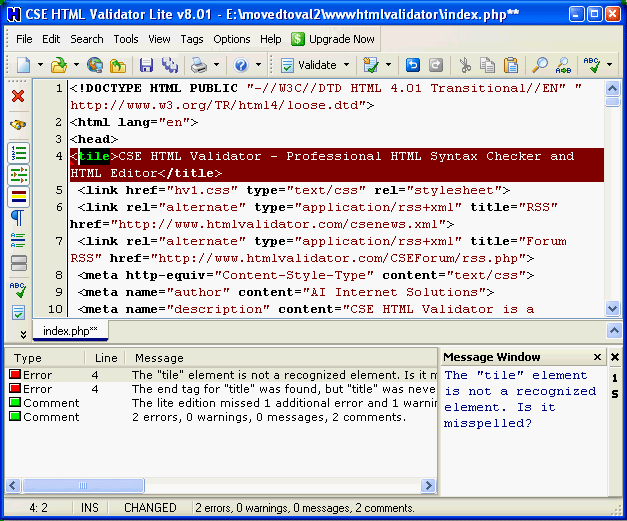
Task: Click the Open from web globe icon
Action: (95, 65)
